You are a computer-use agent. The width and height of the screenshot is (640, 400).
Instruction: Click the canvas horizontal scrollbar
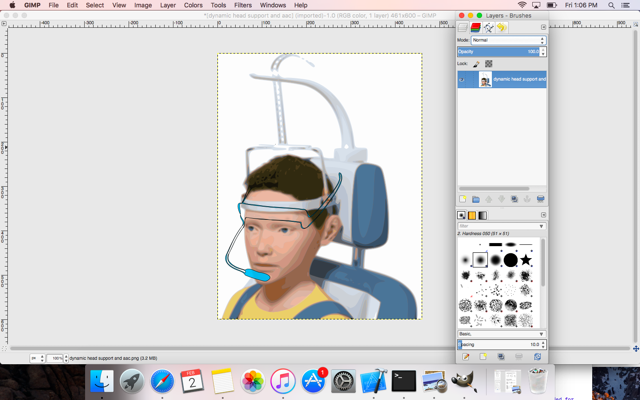tap(320, 348)
